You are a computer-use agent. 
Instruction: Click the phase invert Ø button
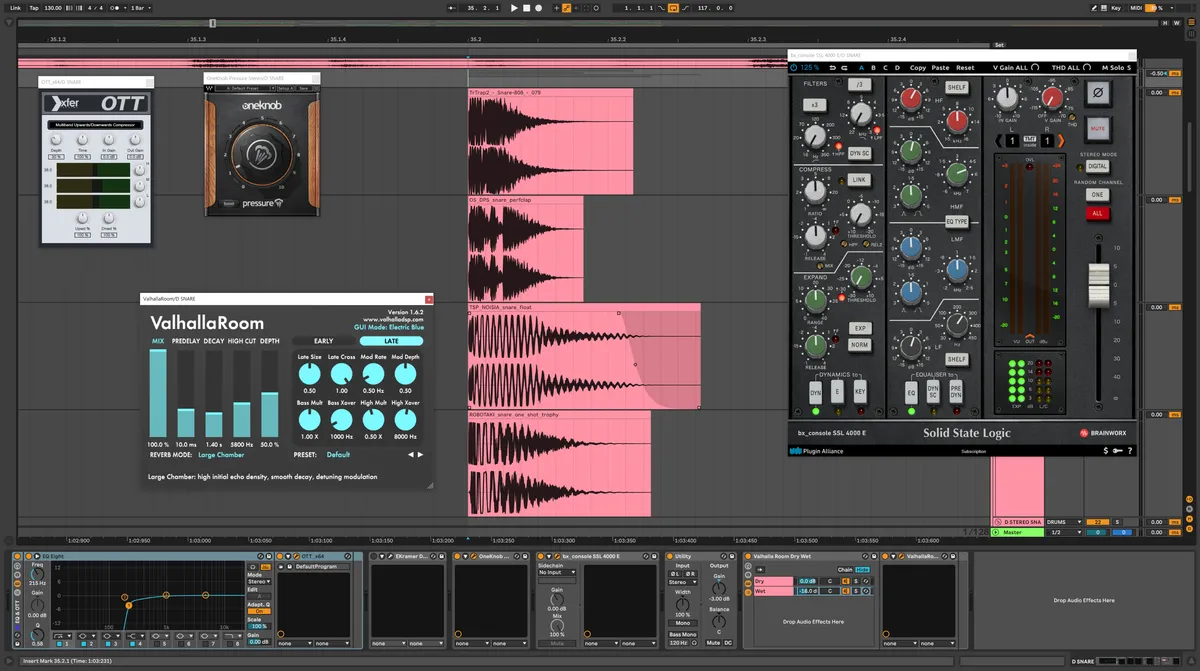click(x=1098, y=94)
